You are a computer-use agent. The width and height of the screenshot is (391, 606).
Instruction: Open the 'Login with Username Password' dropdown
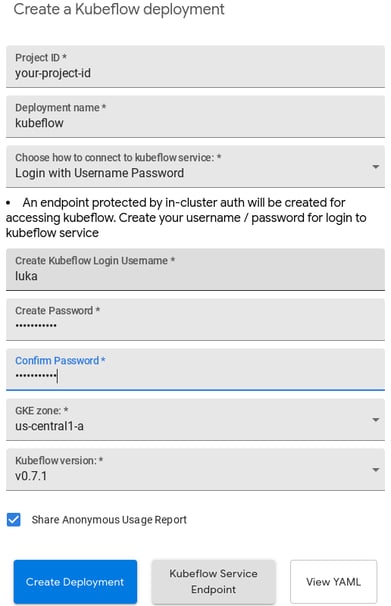196,167
